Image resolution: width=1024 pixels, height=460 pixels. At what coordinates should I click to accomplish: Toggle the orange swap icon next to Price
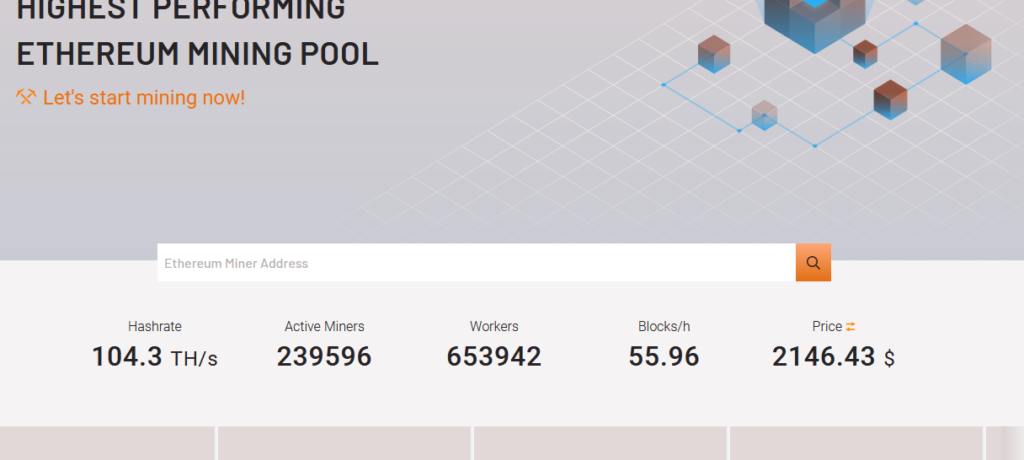[x=851, y=326]
